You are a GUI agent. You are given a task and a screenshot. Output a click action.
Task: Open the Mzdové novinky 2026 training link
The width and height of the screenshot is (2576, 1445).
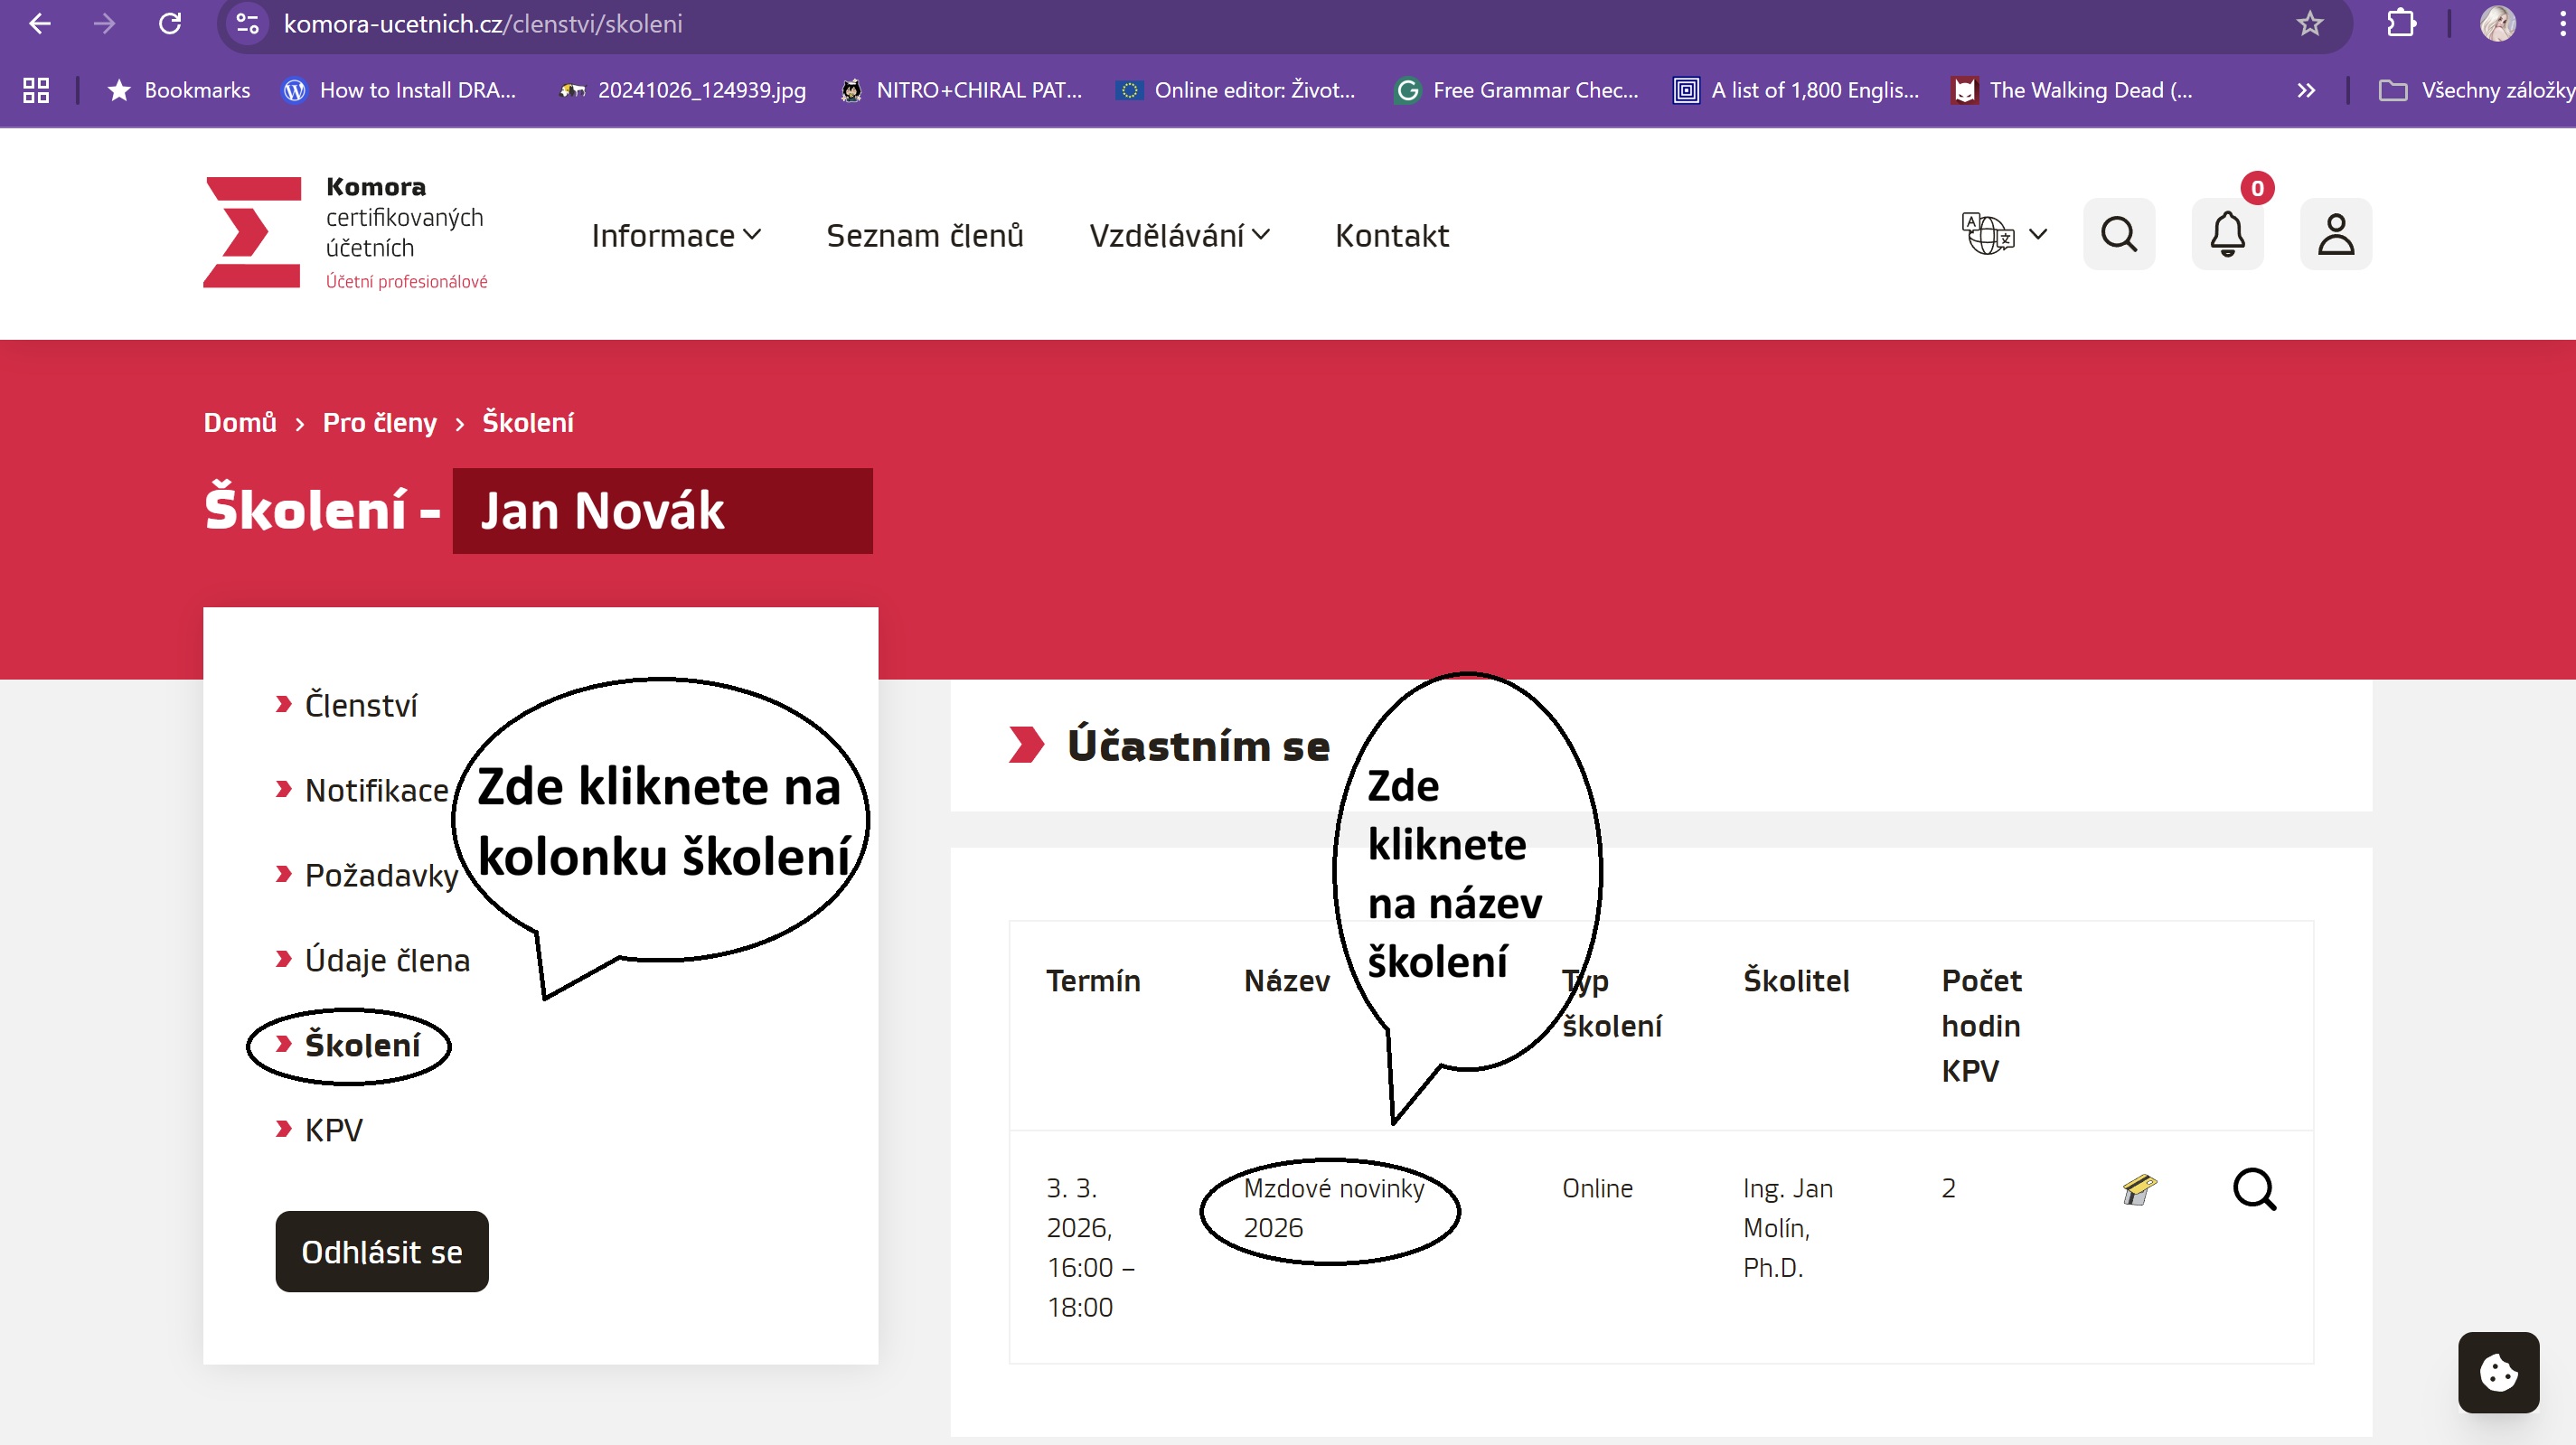click(1331, 1207)
